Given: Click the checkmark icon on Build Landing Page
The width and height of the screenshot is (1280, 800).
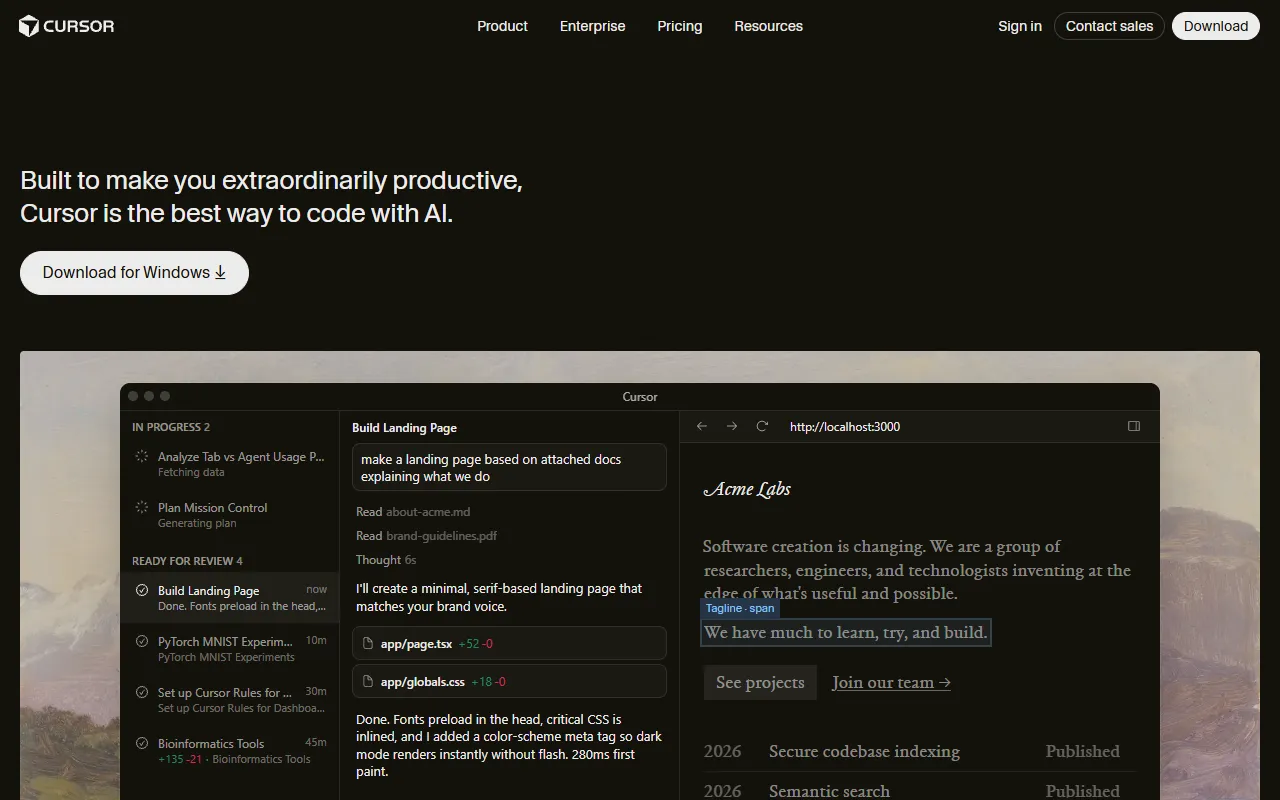Looking at the screenshot, I should tap(142, 591).
